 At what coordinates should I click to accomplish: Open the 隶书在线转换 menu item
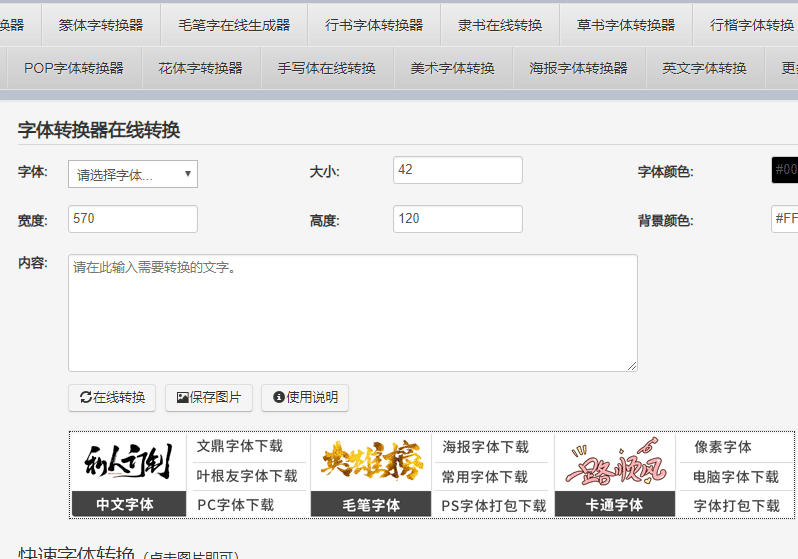click(x=500, y=25)
